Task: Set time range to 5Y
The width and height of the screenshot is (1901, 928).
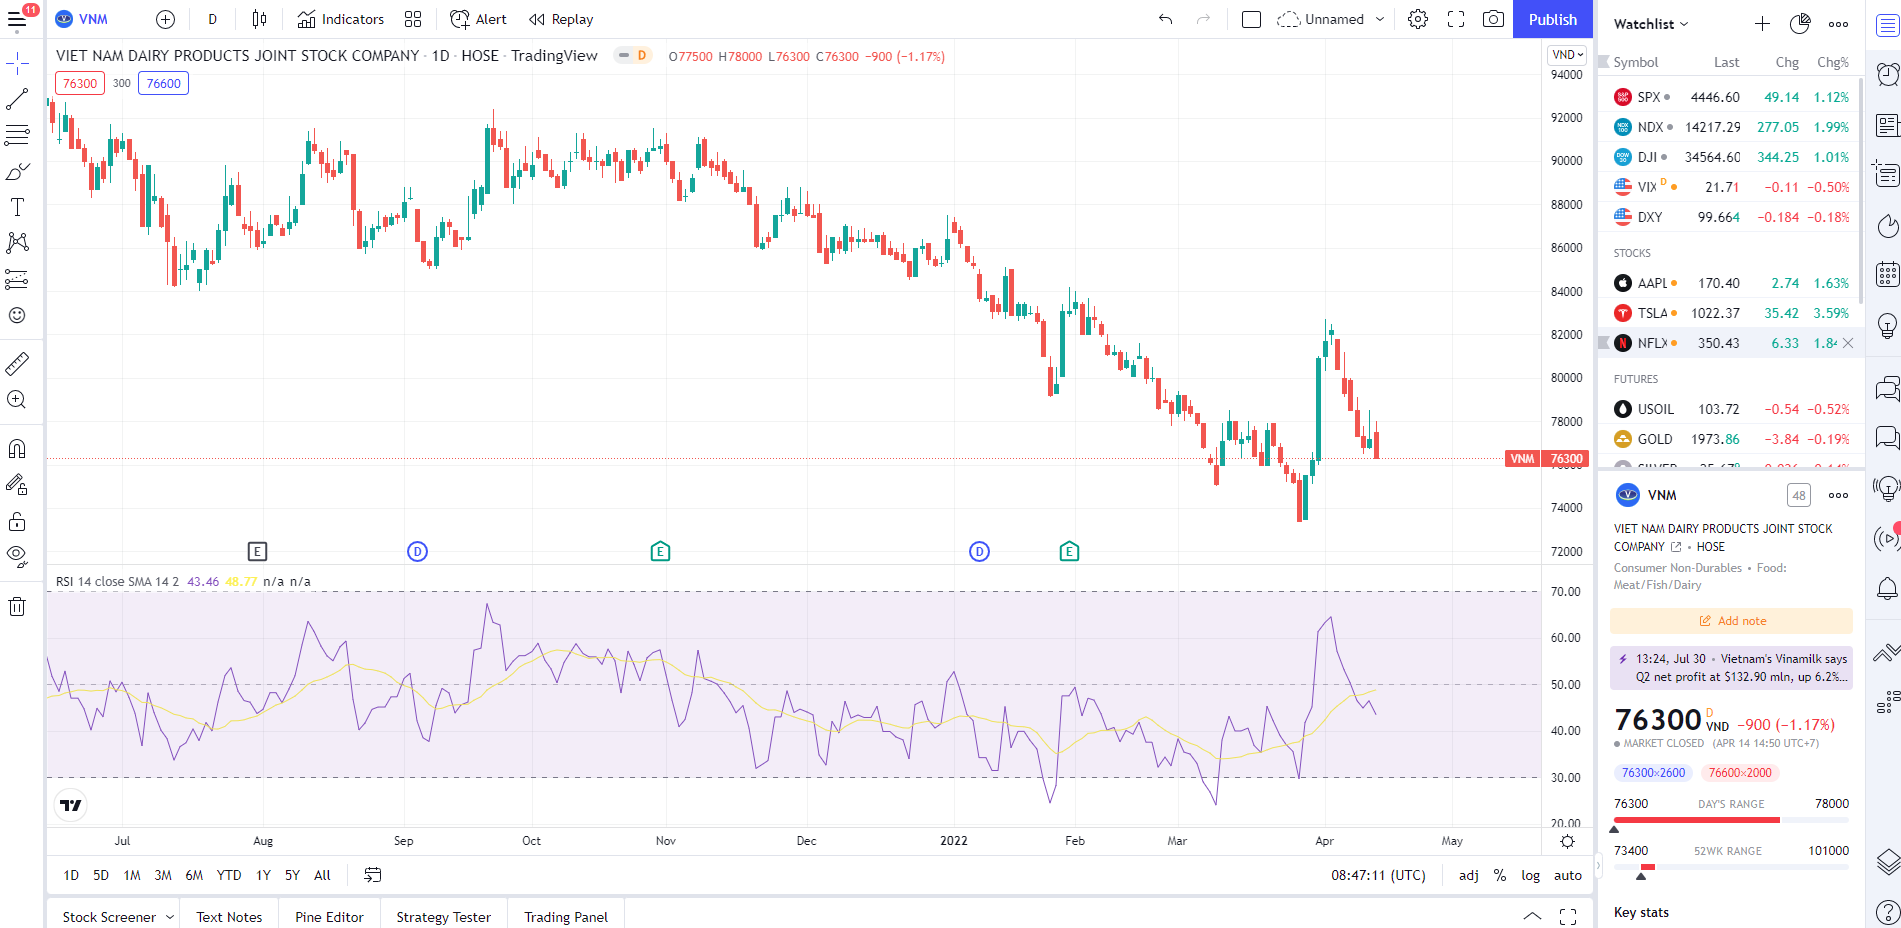Action: pos(292,875)
